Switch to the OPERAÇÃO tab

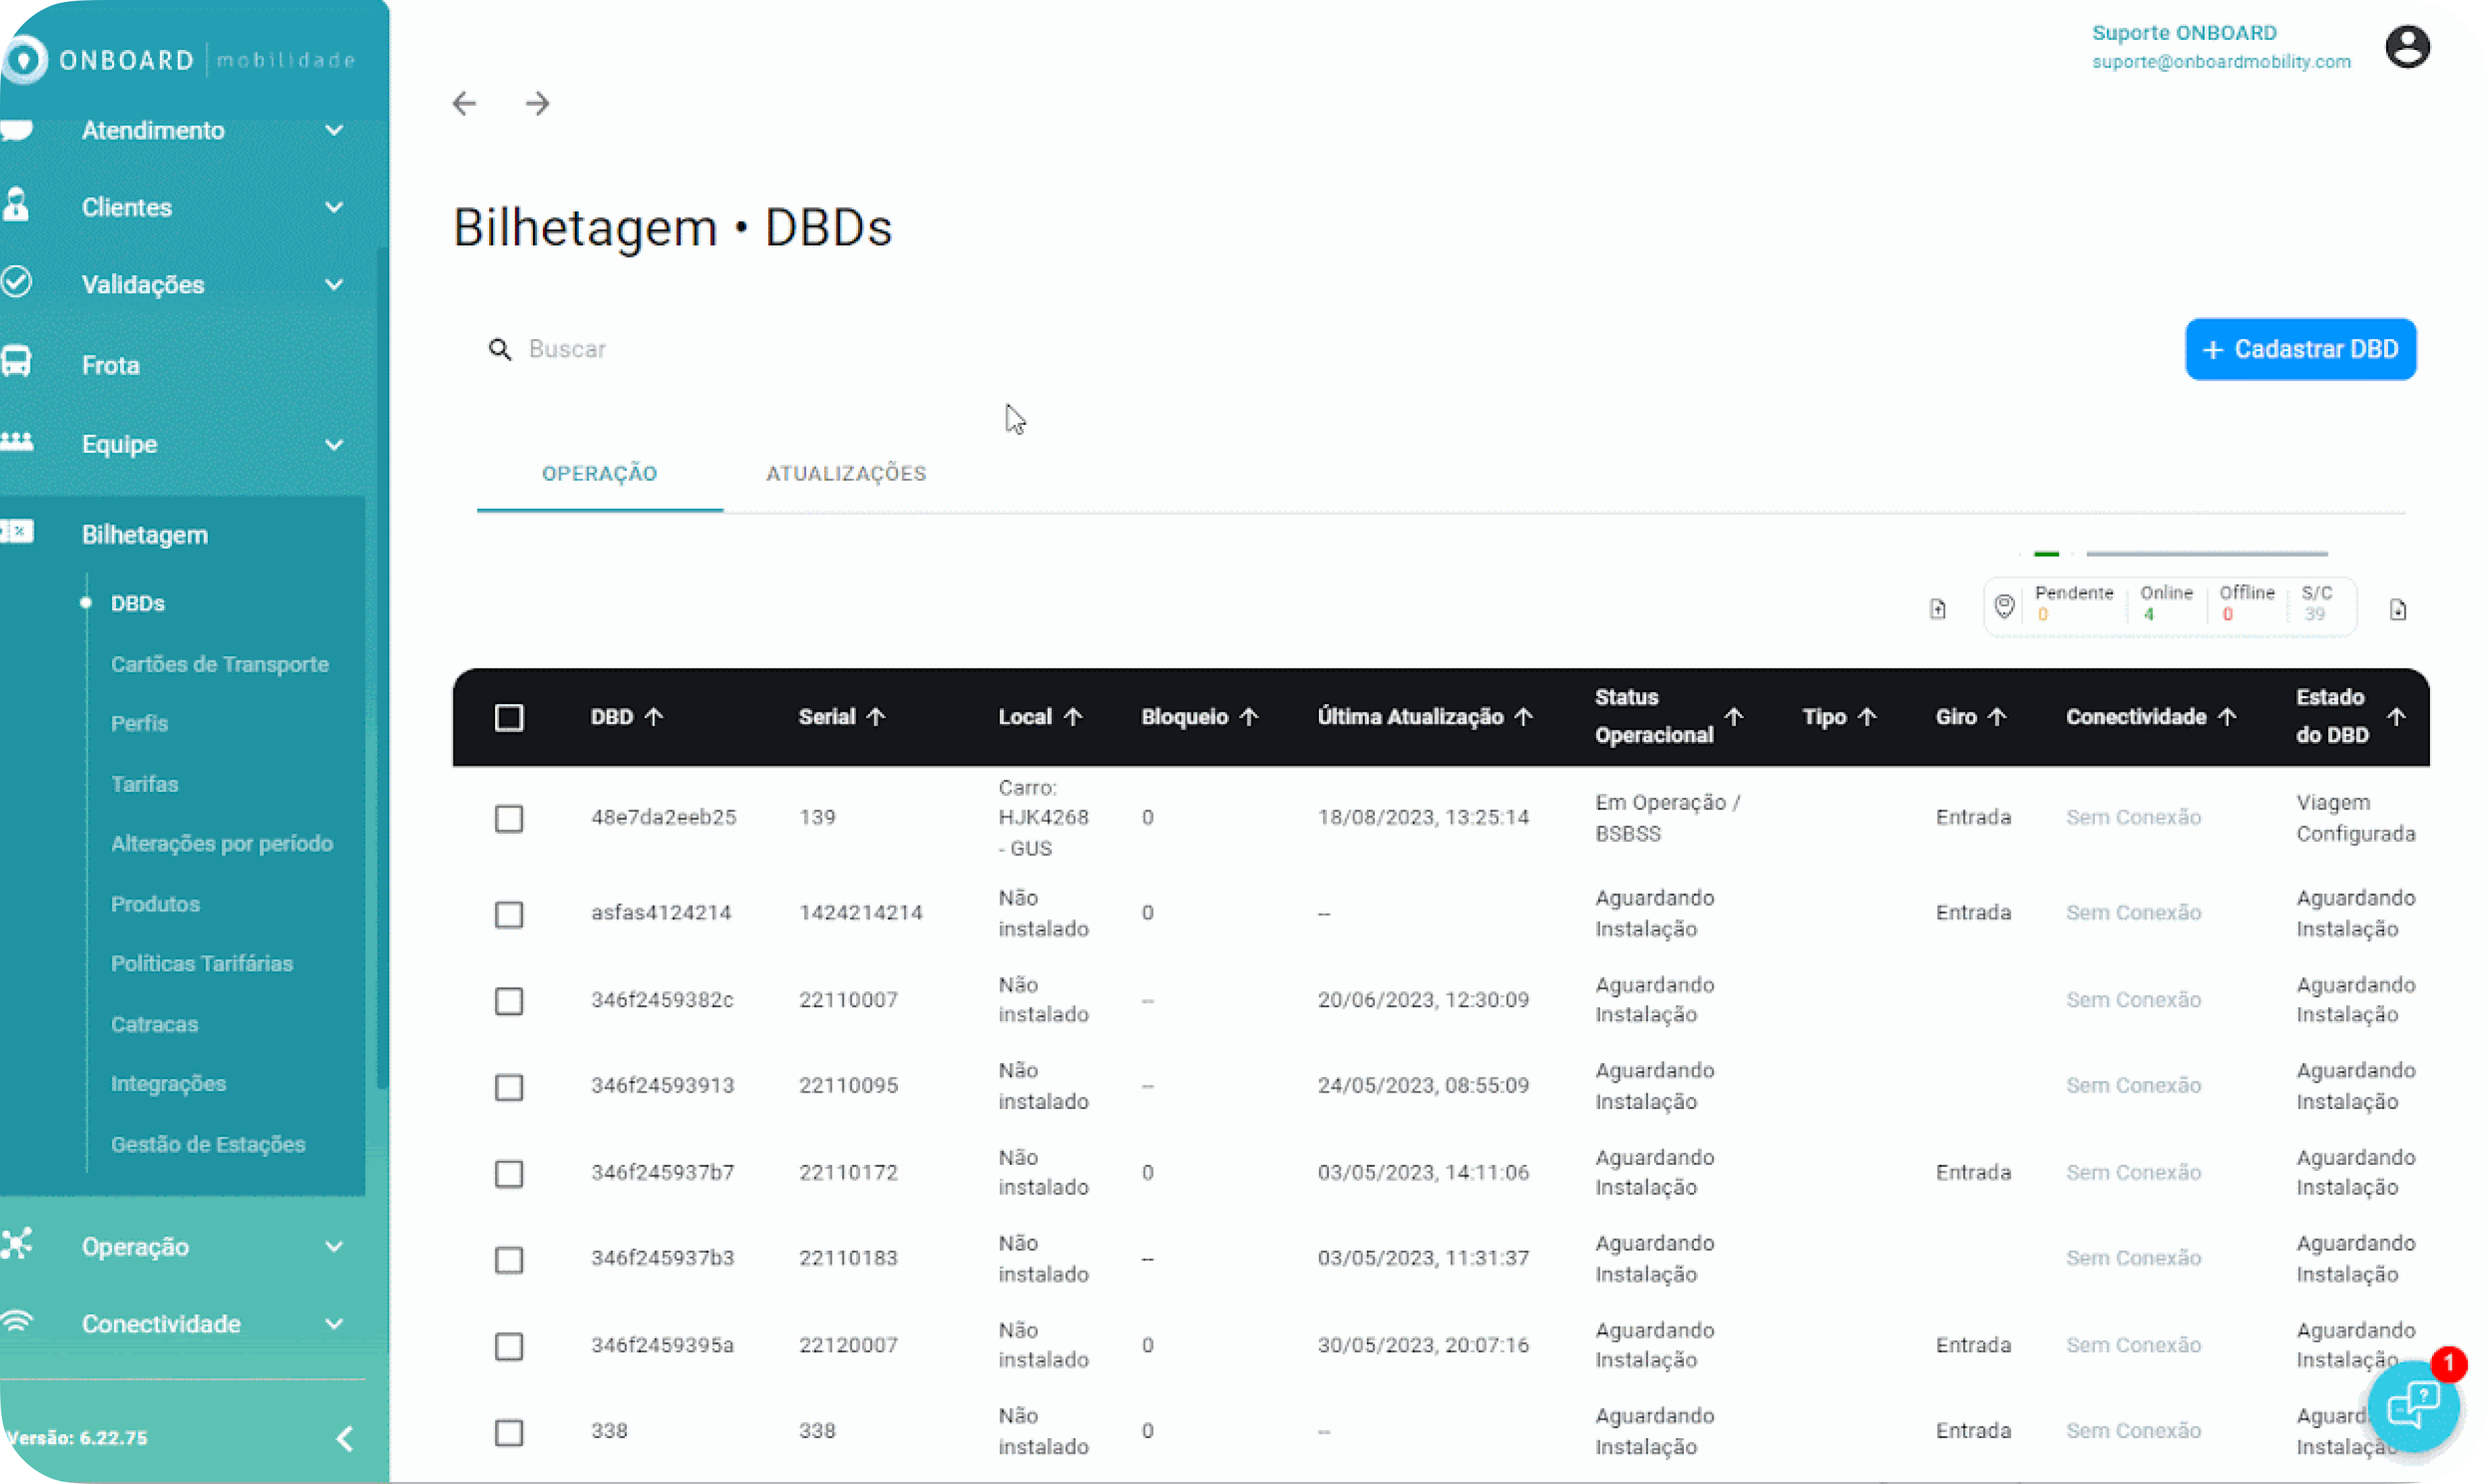click(599, 474)
